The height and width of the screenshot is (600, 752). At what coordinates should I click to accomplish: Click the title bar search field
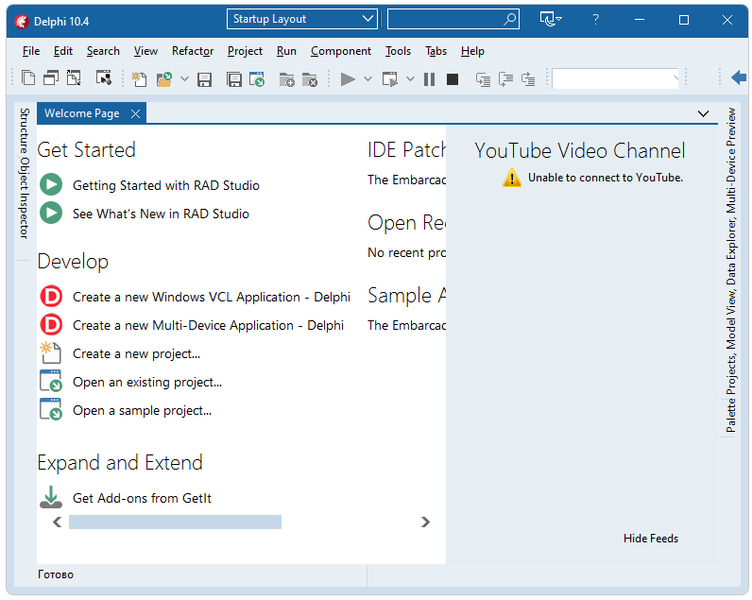pos(453,19)
